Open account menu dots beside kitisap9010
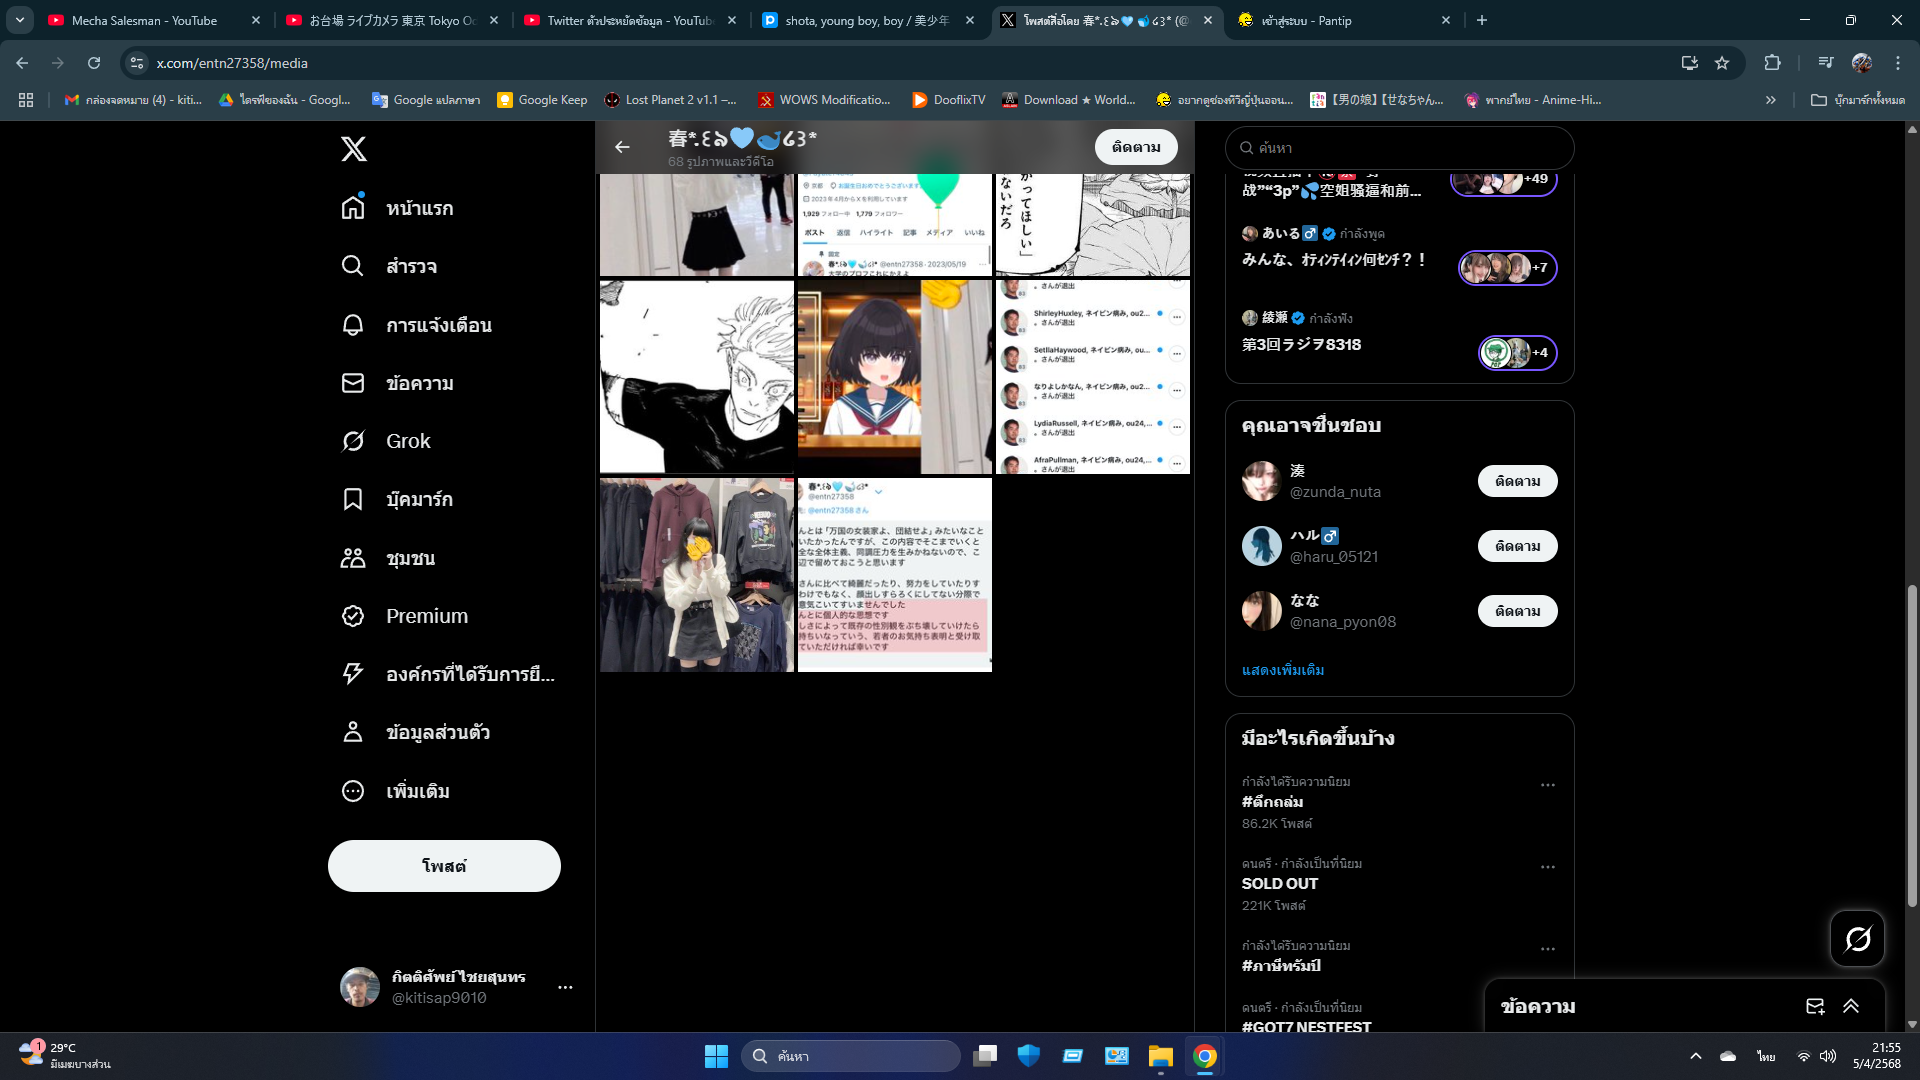The height and width of the screenshot is (1080, 1920). (x=565, y=987)
